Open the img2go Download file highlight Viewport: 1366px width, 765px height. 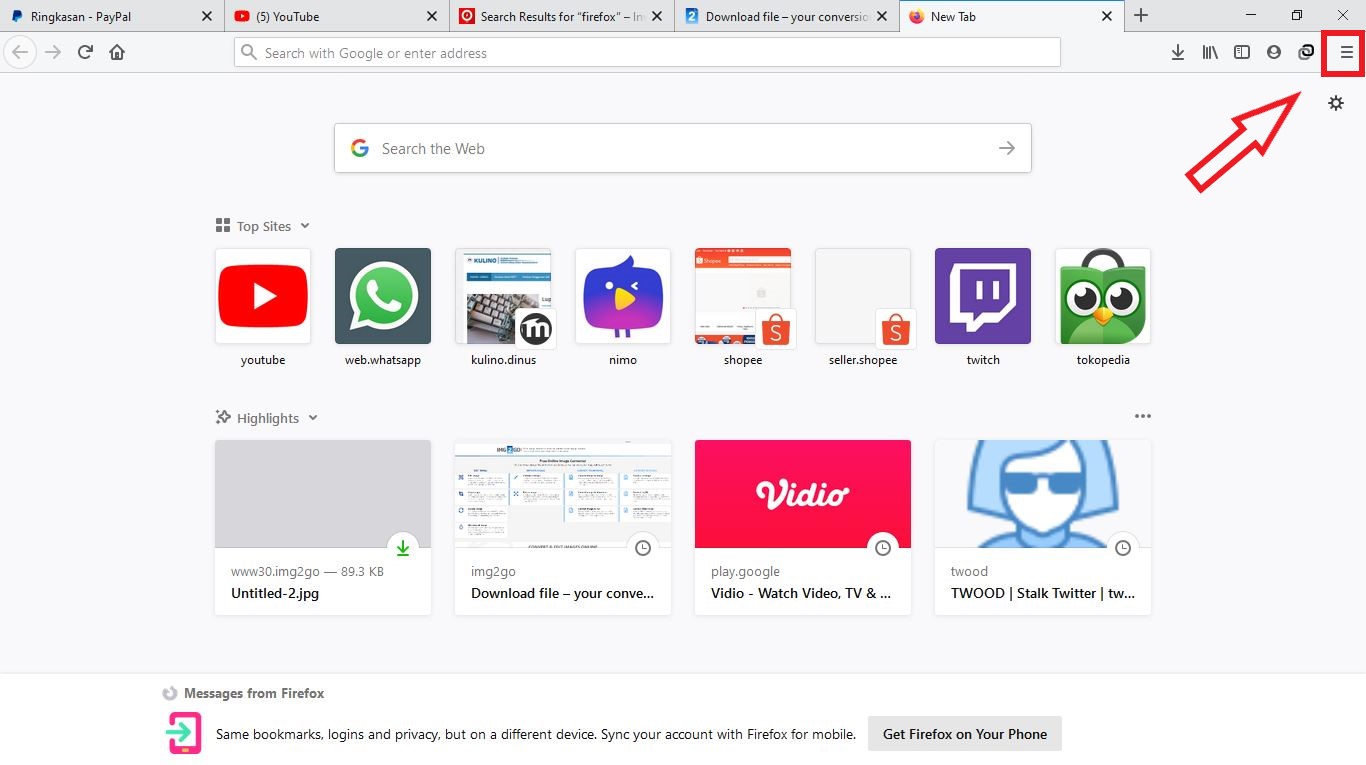pos(563,527)
